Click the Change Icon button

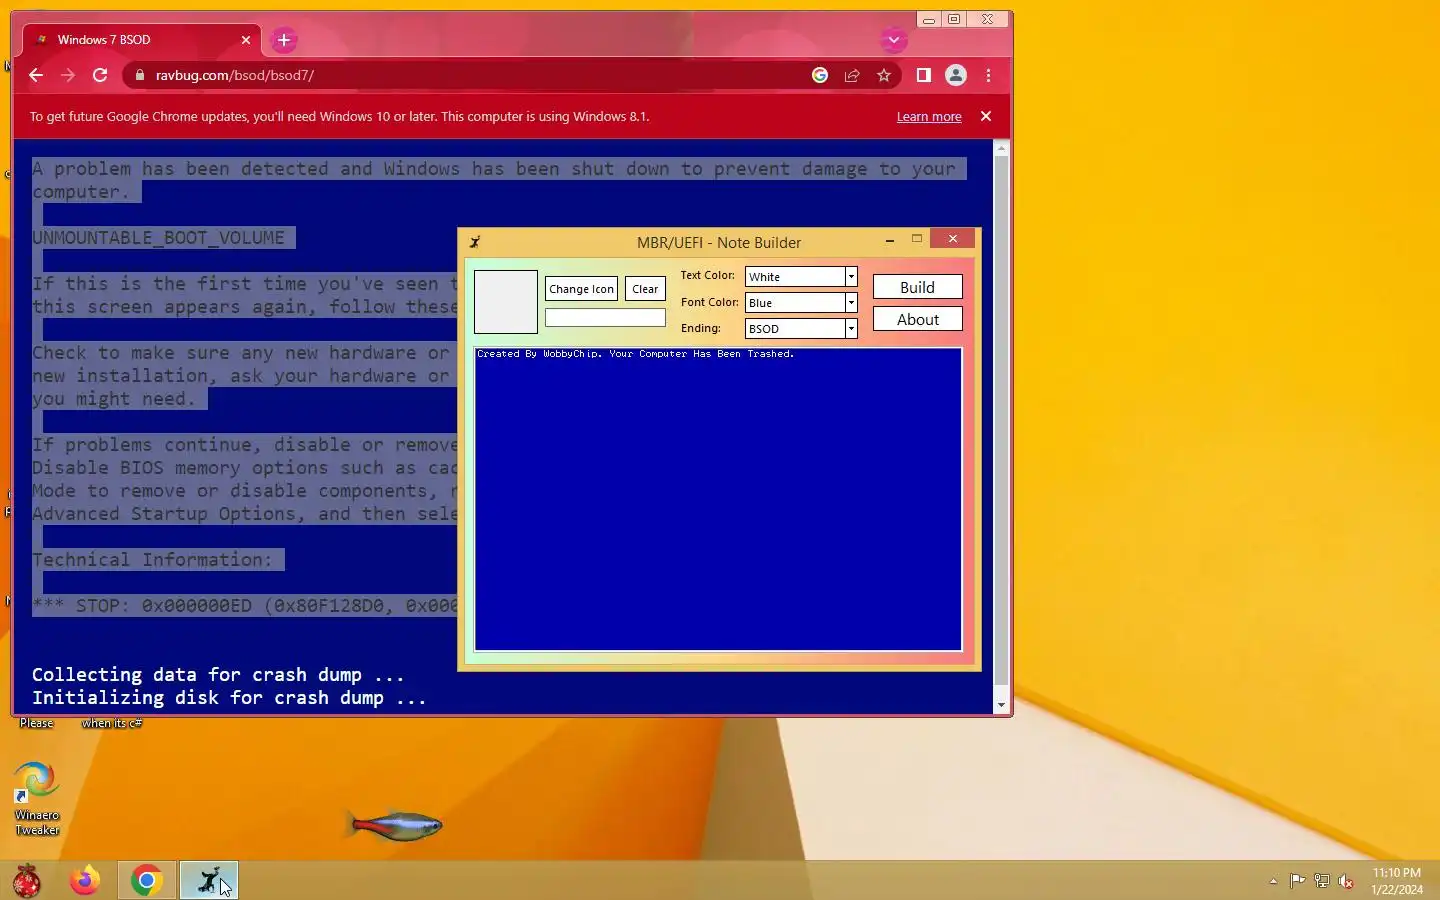click(581, 289)
